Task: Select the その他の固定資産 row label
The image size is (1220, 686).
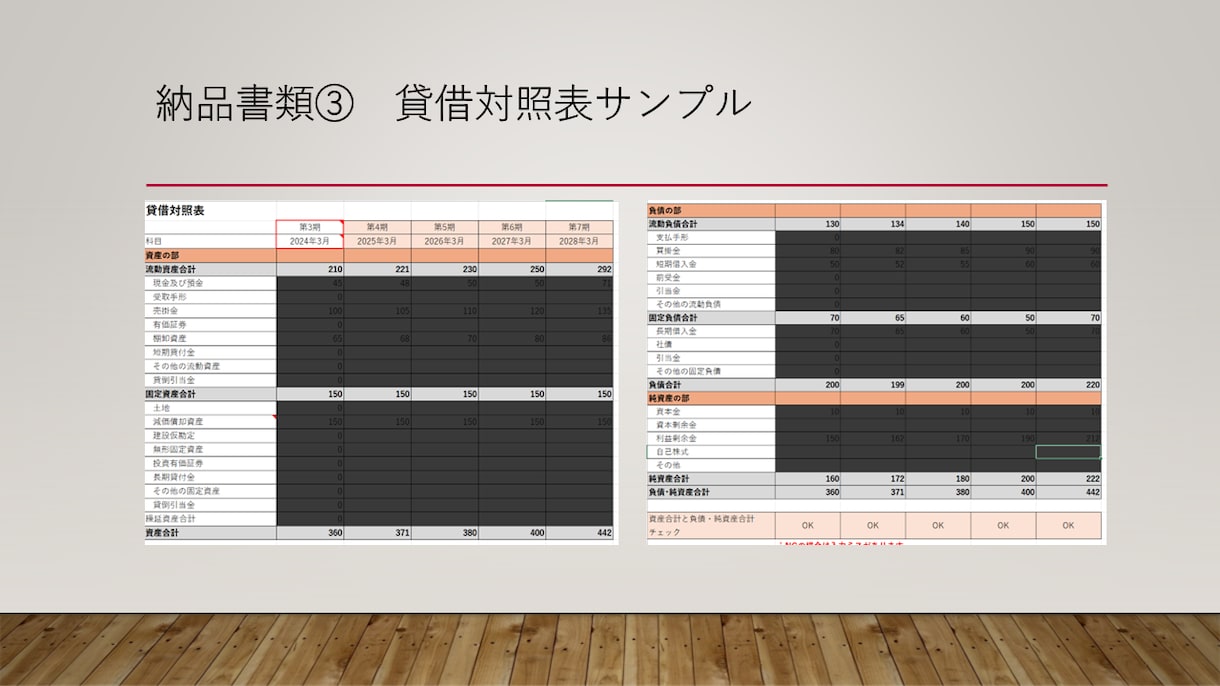Action: point(211,491)
